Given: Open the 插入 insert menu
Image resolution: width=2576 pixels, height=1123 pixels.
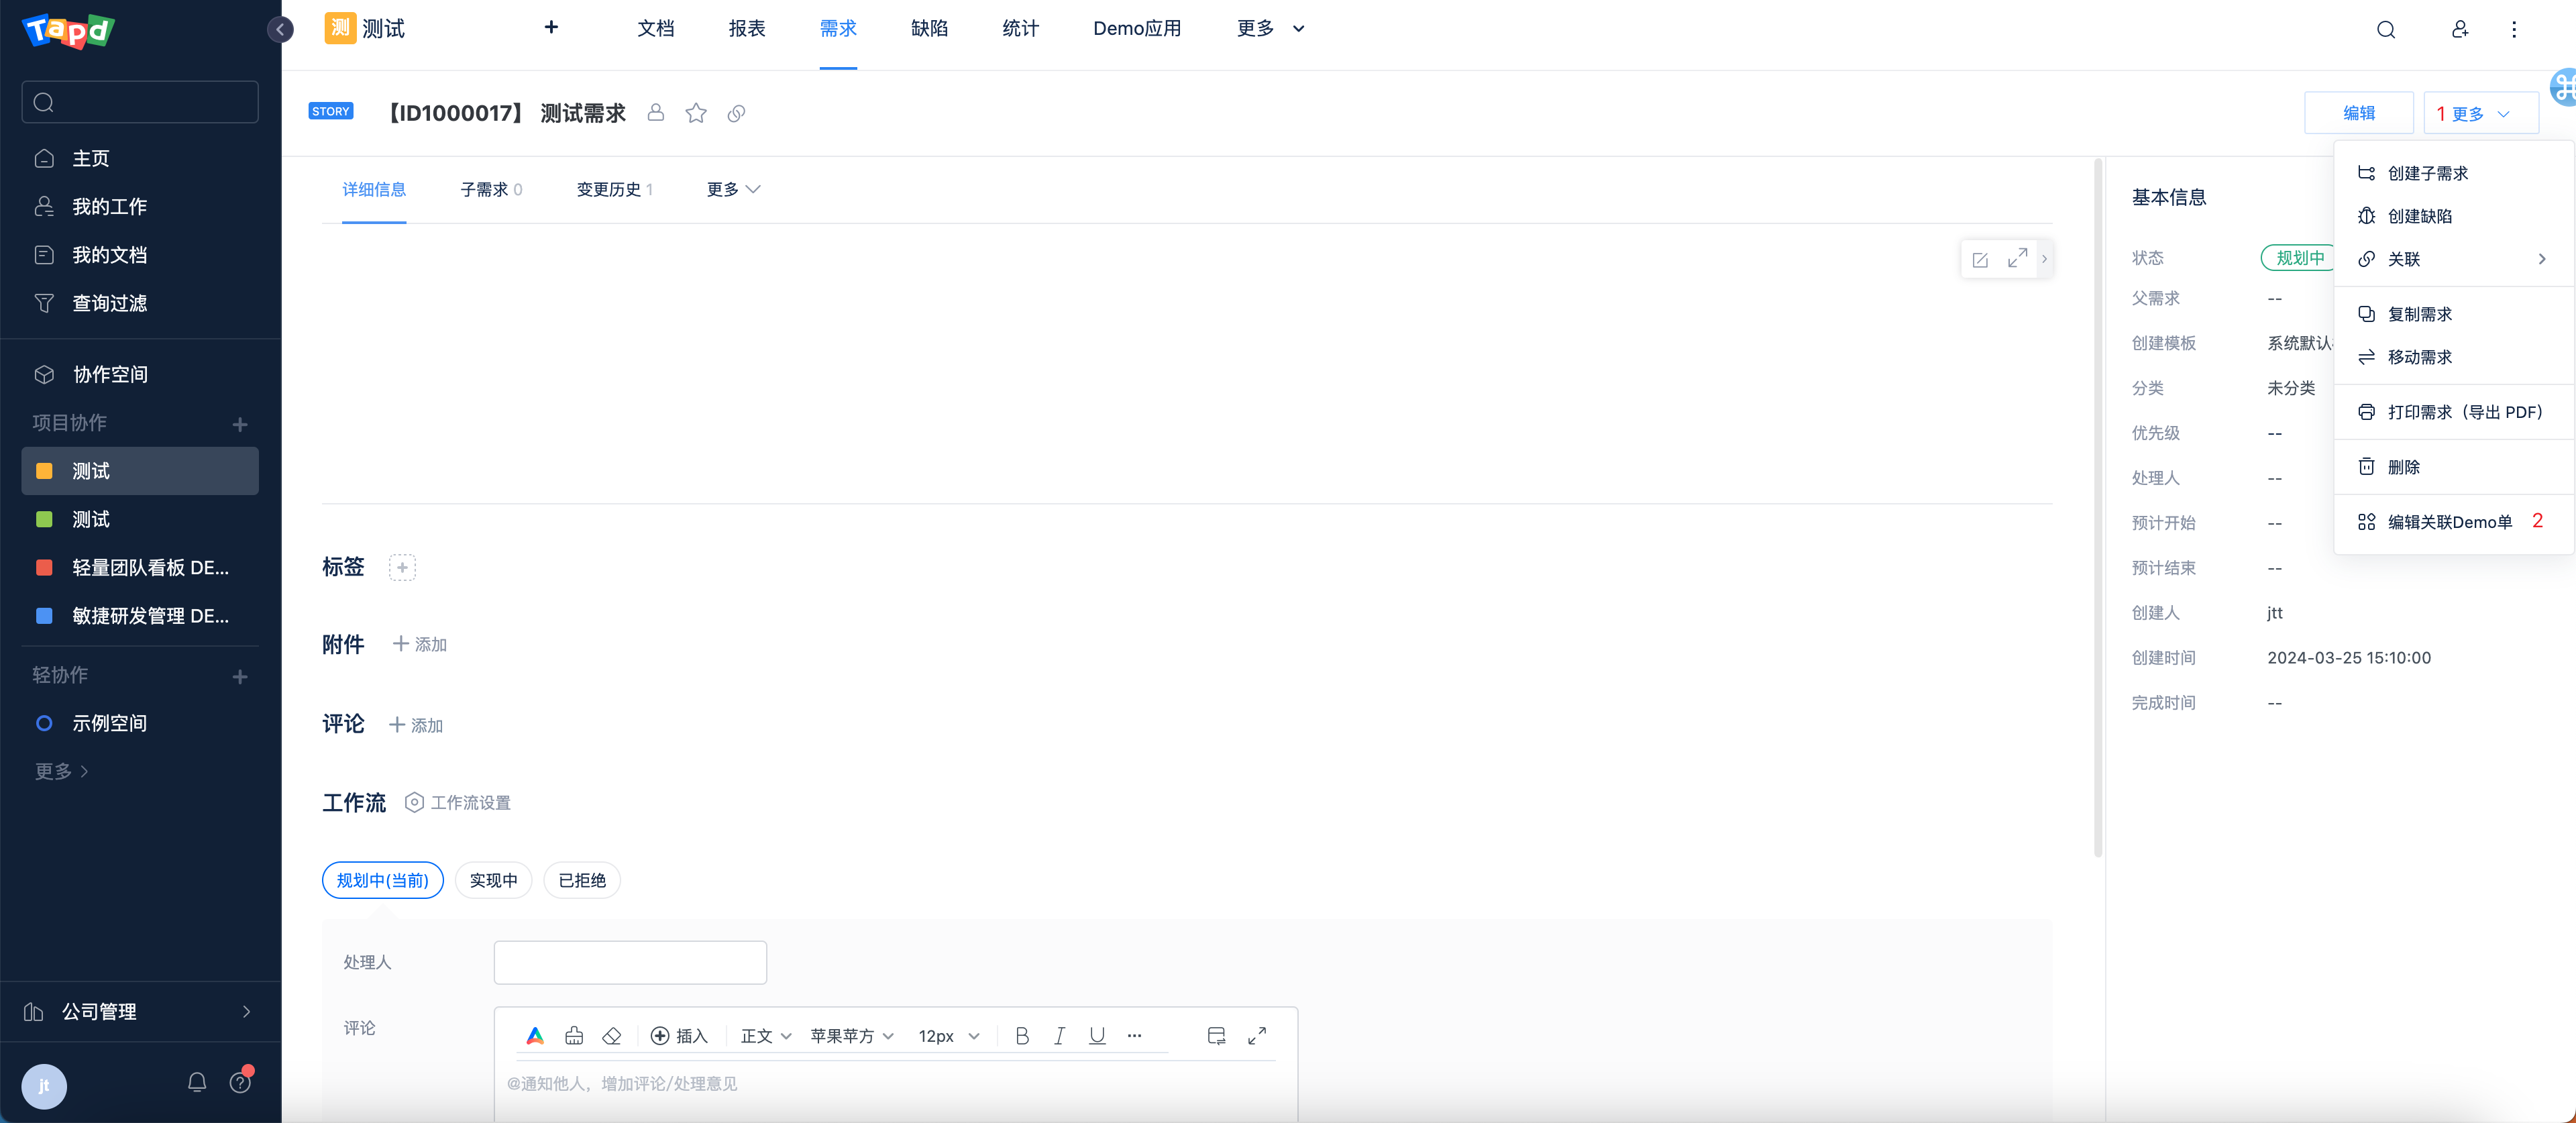Looking at the screenshot, I should pyautogui.click(x=679, y=1036).
